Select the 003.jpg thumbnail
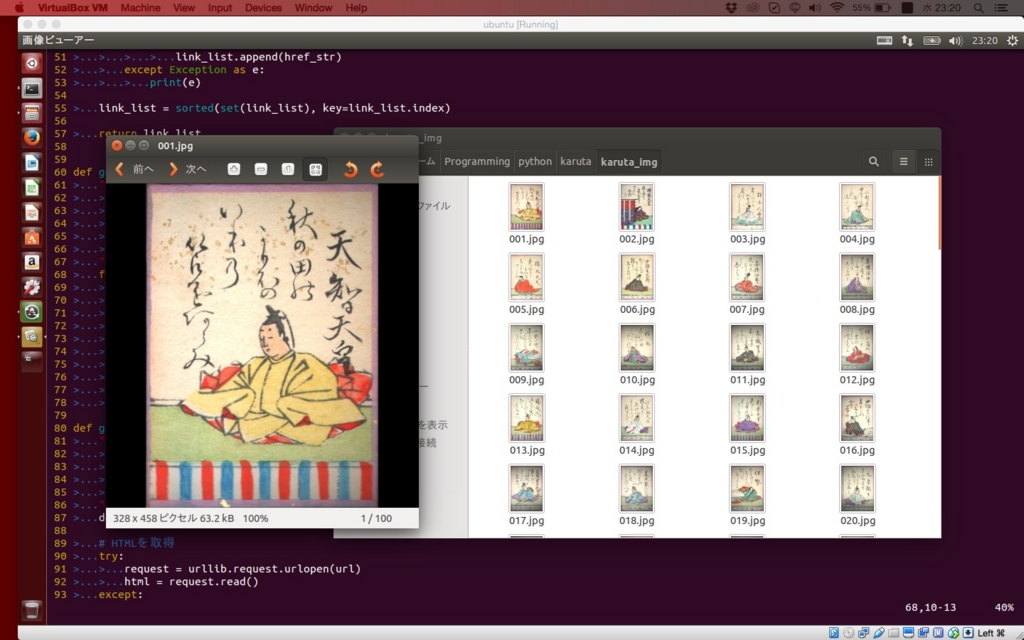The image size is (1024, 640). coord(747,207)
